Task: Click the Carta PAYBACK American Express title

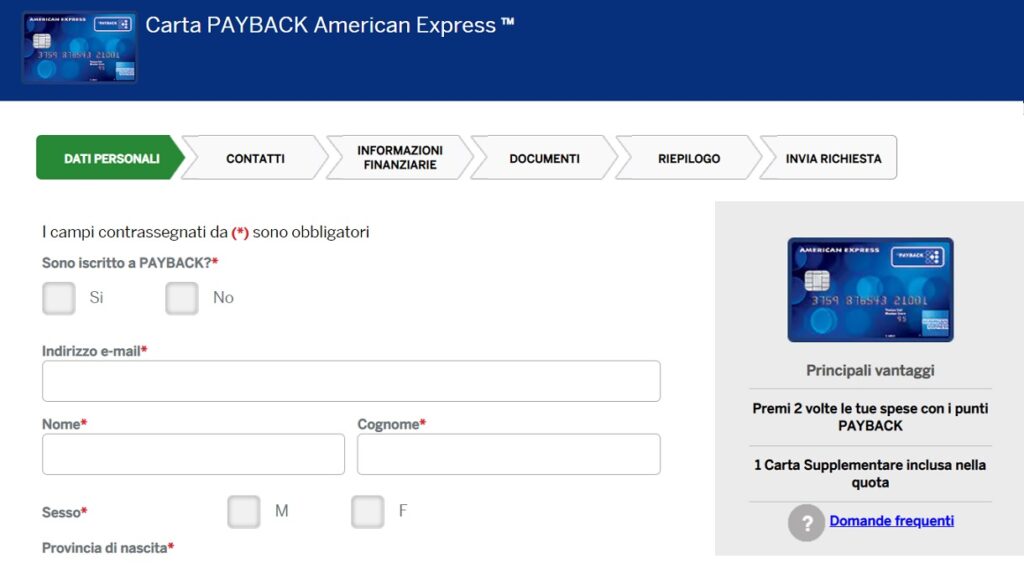Action: point(330,25)
